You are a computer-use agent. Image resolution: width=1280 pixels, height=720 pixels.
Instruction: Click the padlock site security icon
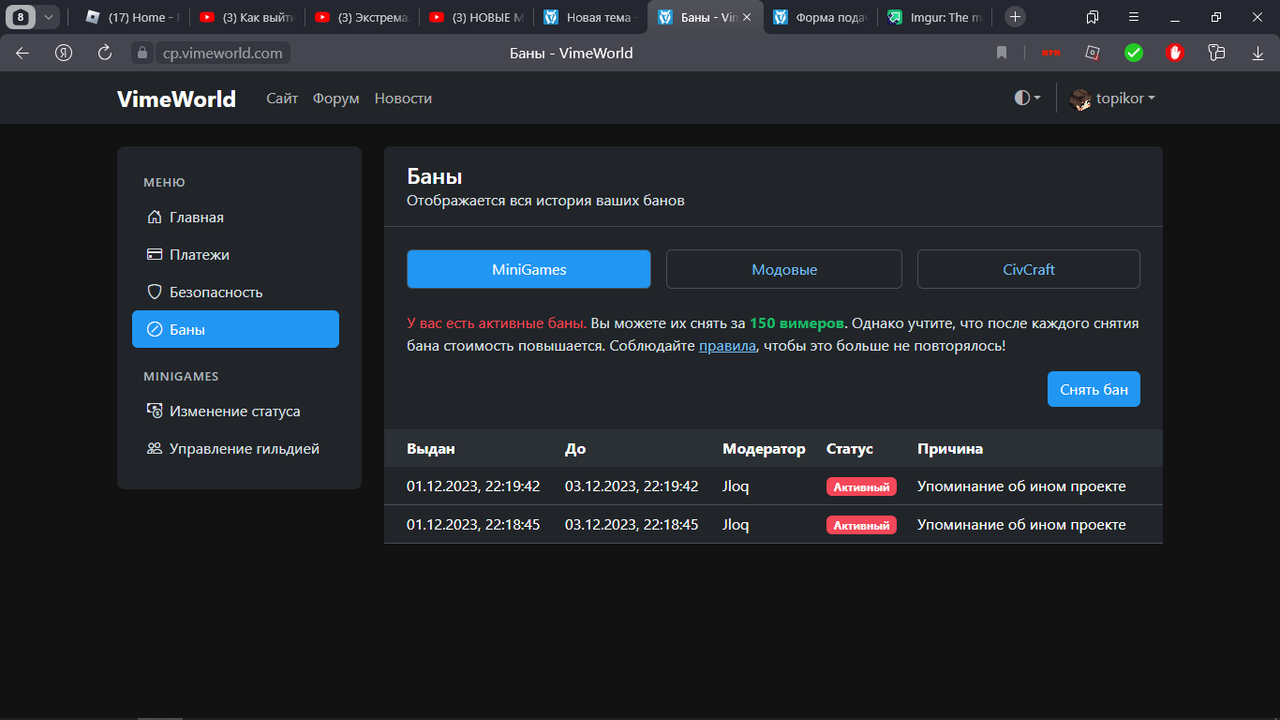(x=142, y=53)
